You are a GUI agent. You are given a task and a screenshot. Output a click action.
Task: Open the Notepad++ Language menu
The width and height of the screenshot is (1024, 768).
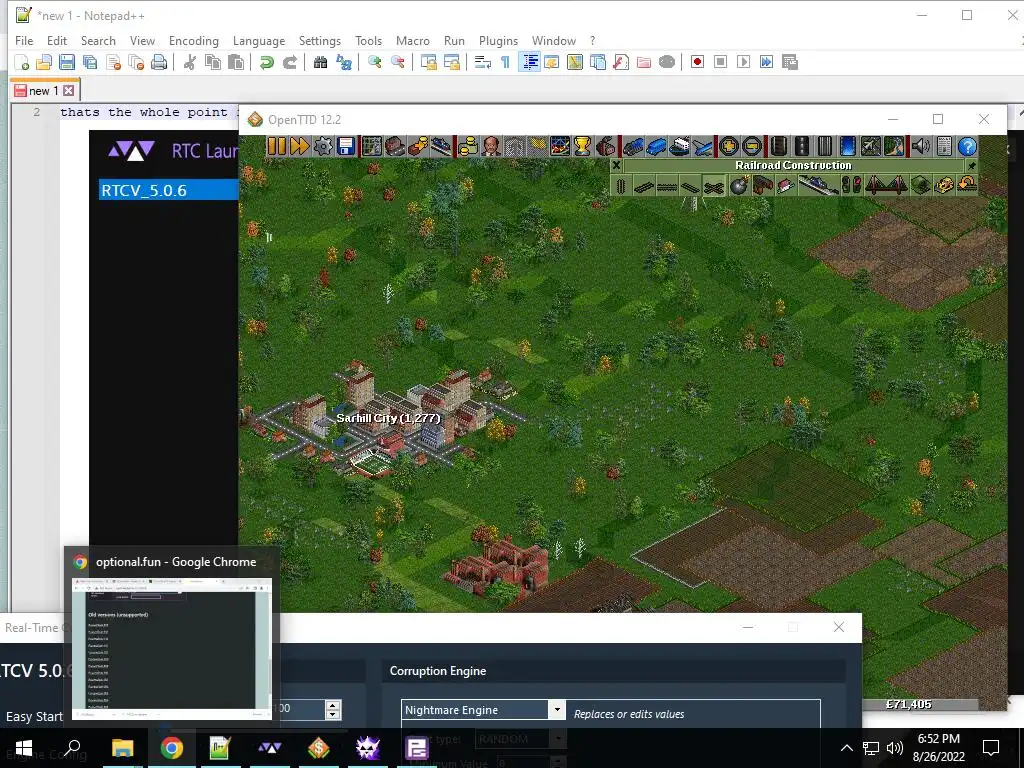pos(259,40)
